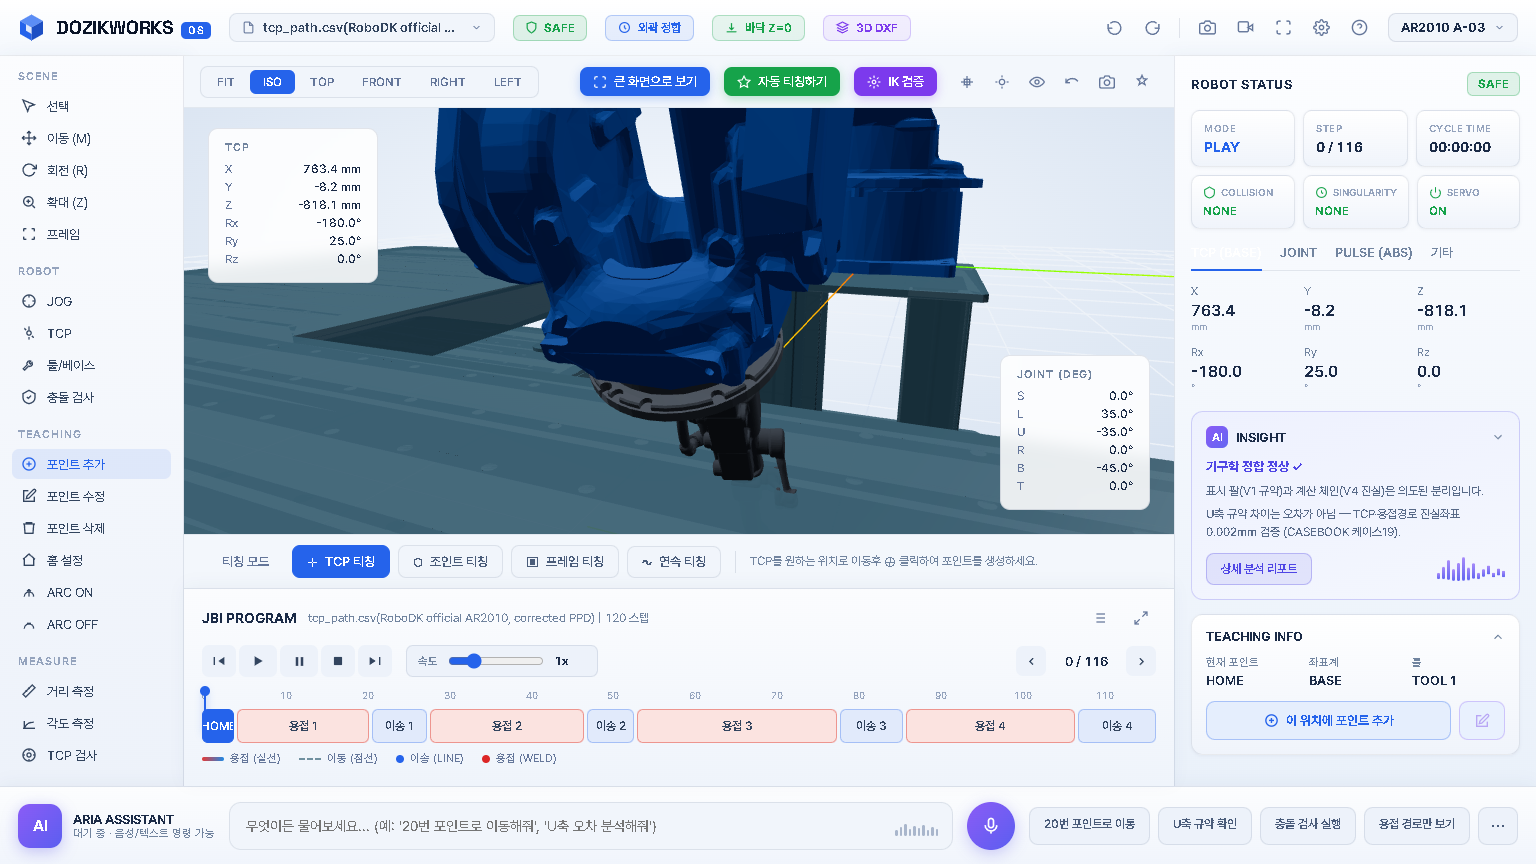This screenshot has width=1536, height=864.
Task: Toggle the 3D DXF option
Action: tap(866, 28)
